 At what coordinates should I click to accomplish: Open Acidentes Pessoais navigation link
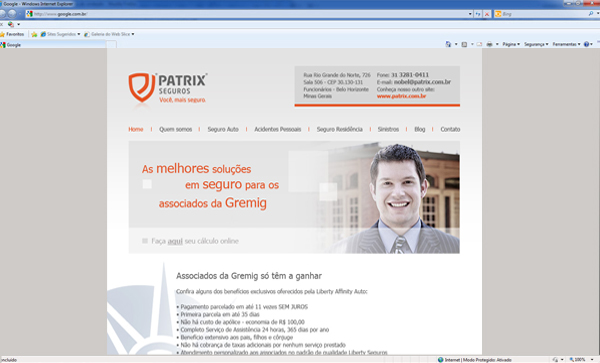click(x=278, y=129)
